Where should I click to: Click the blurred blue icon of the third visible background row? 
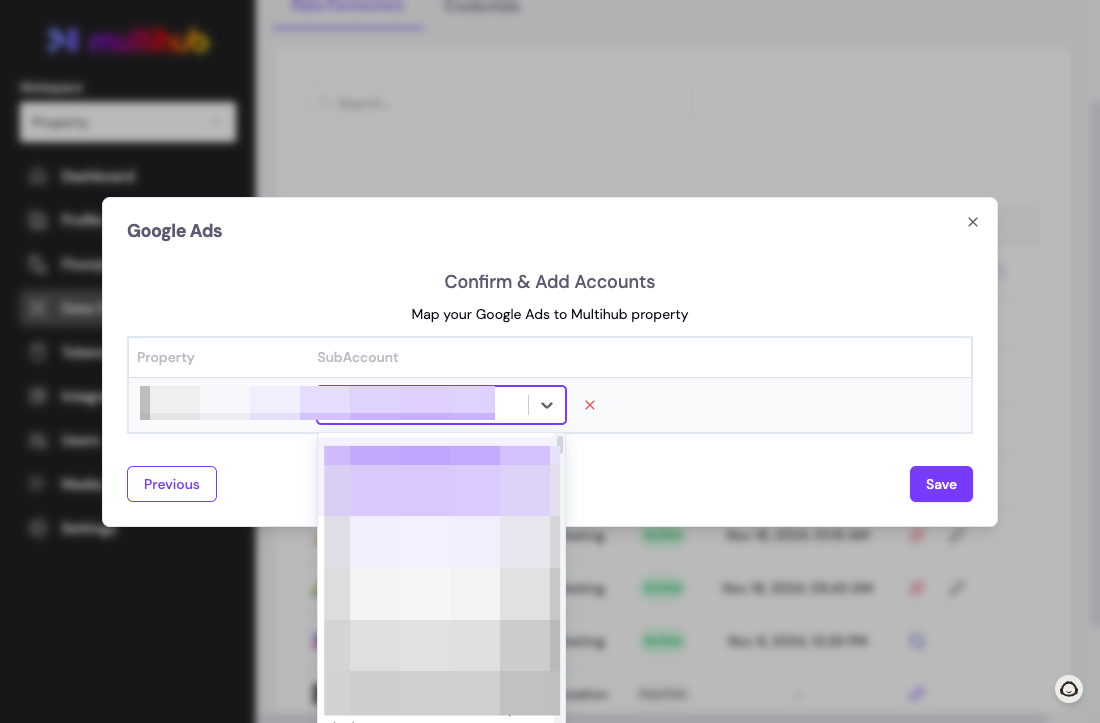click(917, 640)
